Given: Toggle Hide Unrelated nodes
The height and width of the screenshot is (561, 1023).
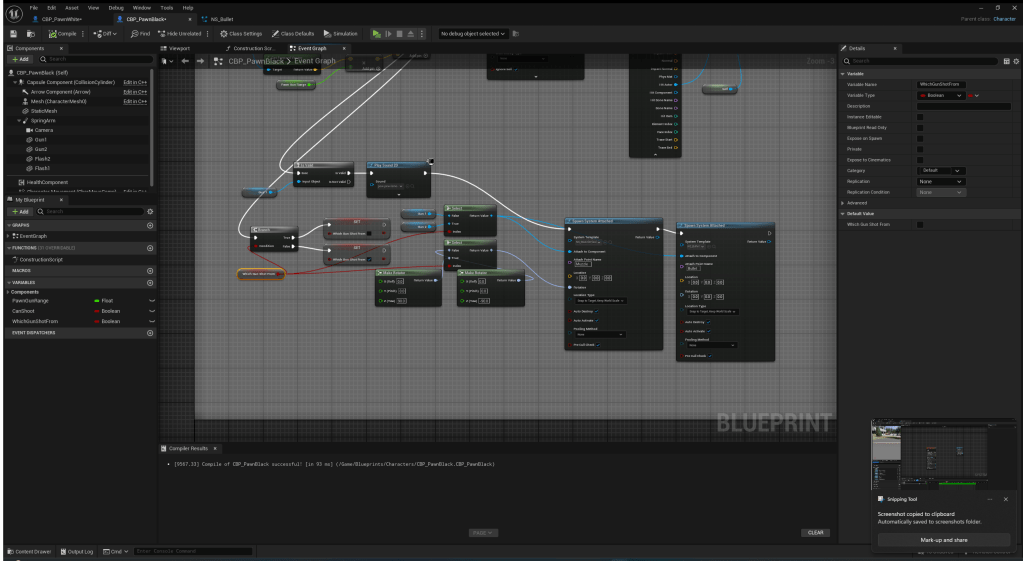Looking at the screenshot, I should [x=181, y=33].
